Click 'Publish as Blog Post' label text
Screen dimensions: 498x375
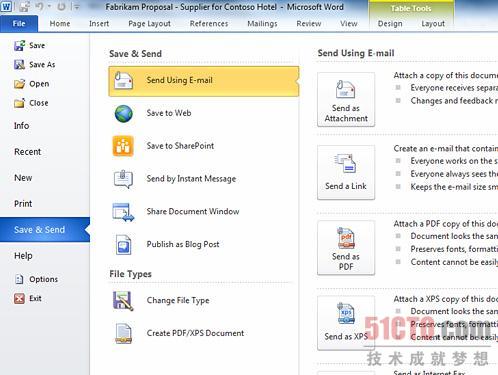tap(183, 244)
